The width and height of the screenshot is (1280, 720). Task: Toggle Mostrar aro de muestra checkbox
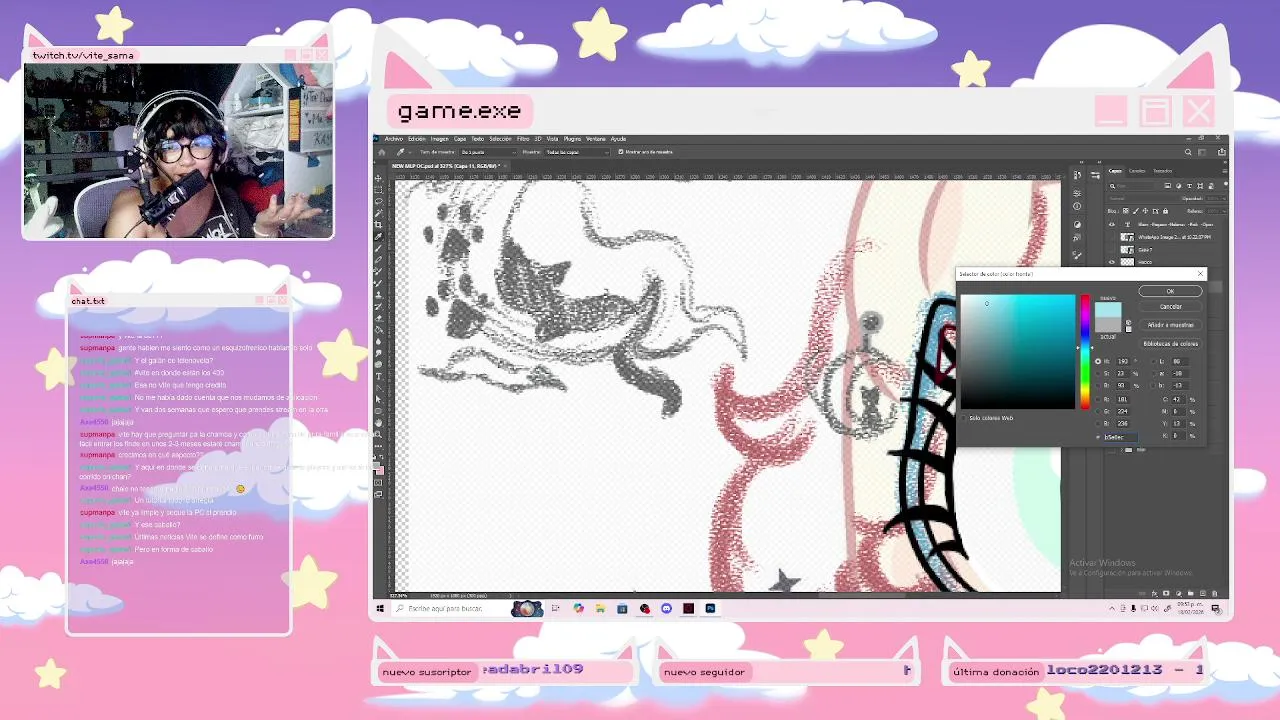620,152
